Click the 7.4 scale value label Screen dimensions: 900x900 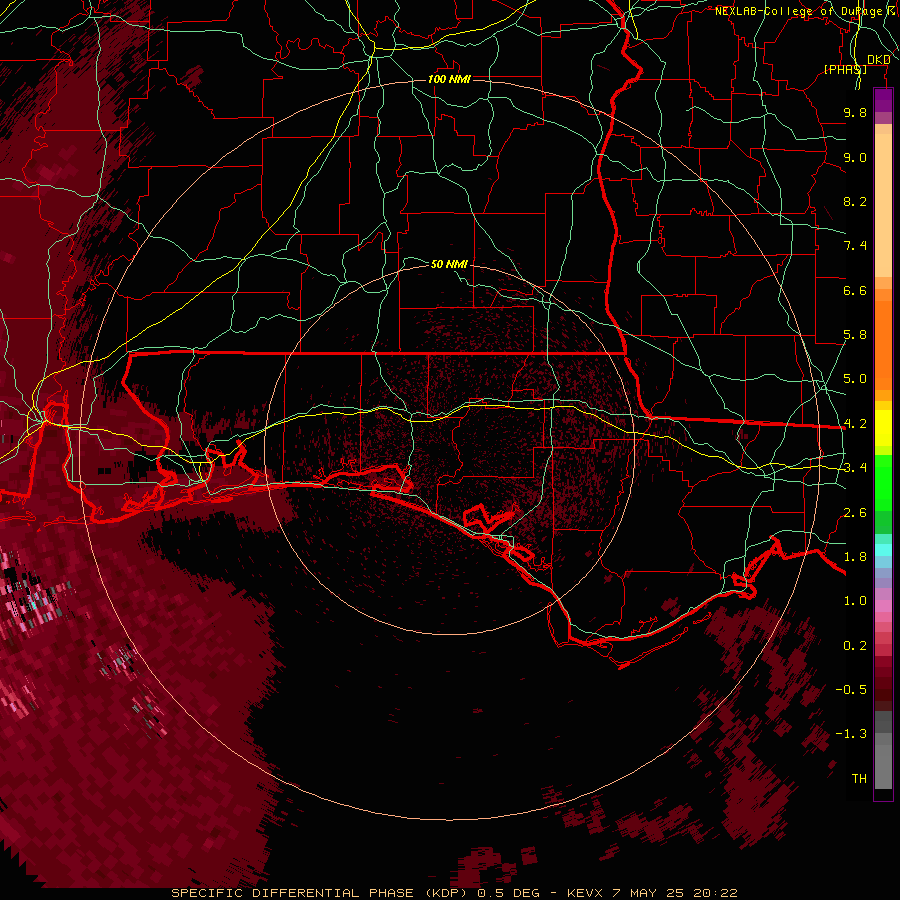pos(855,246)
